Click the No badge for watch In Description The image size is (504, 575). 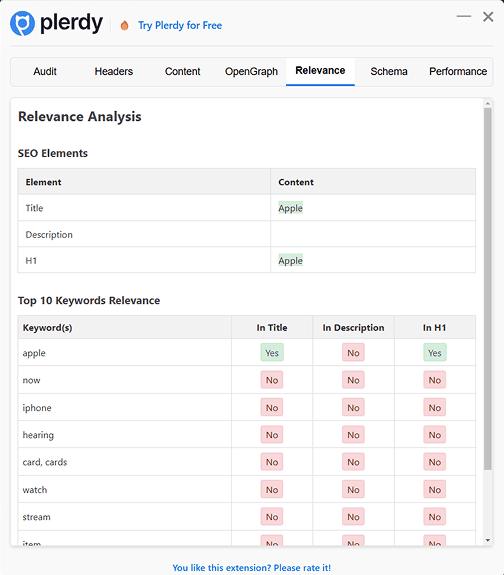(353, 490)
